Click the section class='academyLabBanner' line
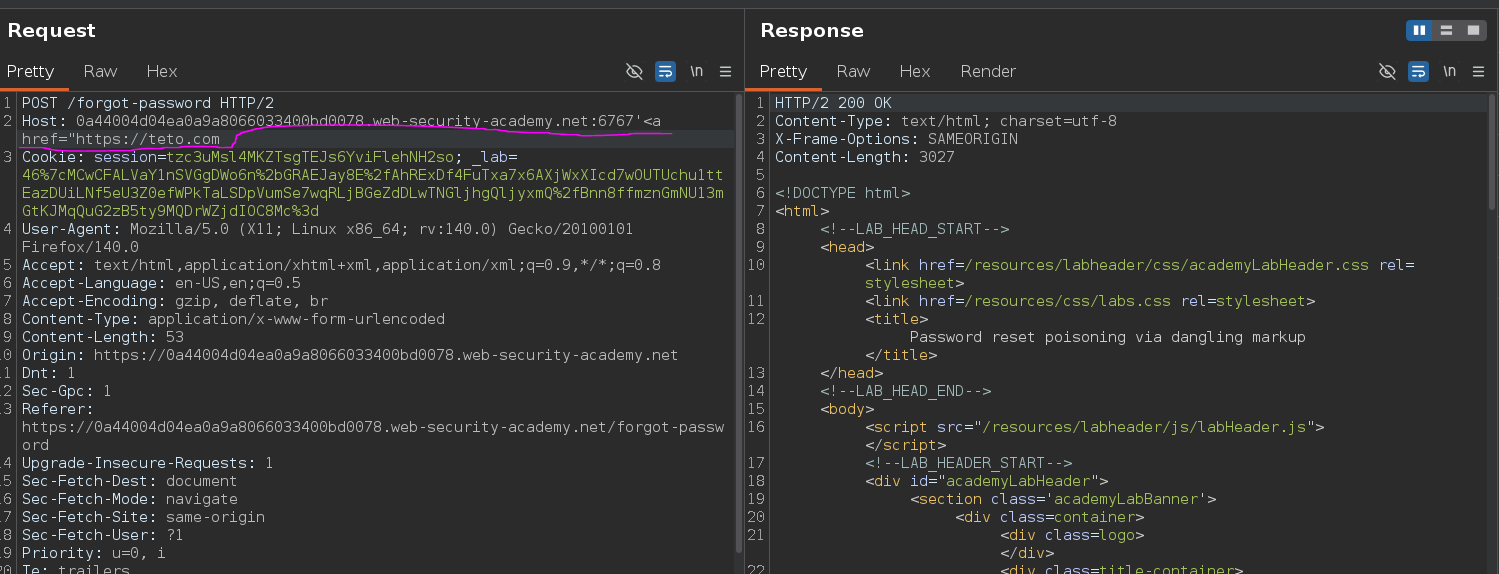The image size is (1499, 574). tap(1063, 499)
